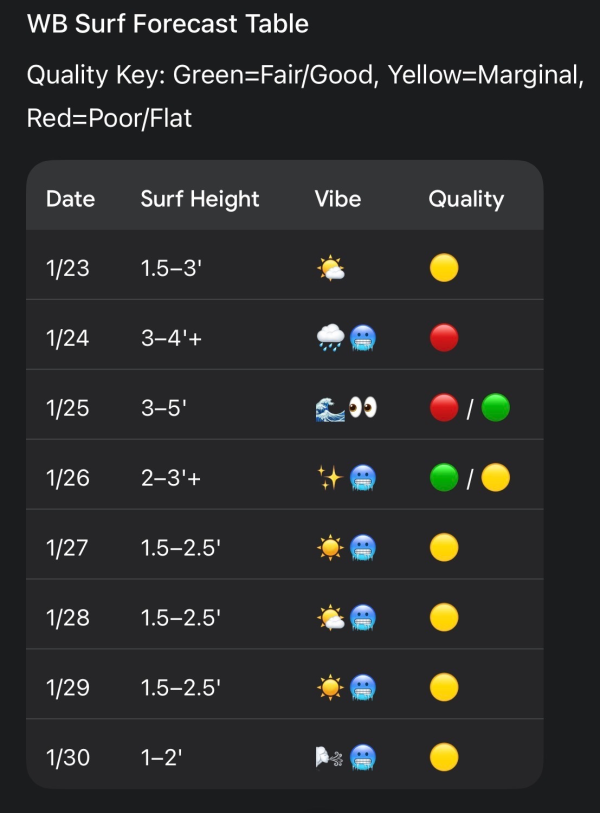This screenshot has width=600, height=813.
Task: Select the 3–5' surf height cell
Action: tap(164, 408)
